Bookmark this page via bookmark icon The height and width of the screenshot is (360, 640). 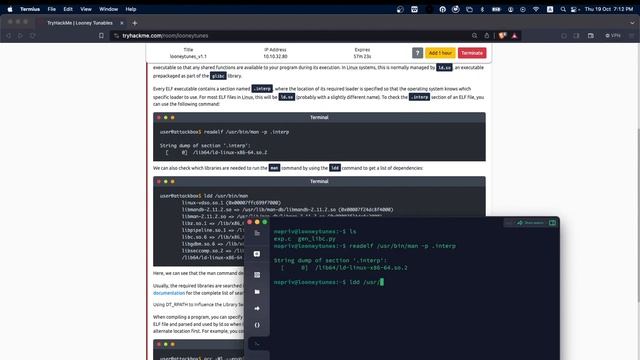point(101,36)
